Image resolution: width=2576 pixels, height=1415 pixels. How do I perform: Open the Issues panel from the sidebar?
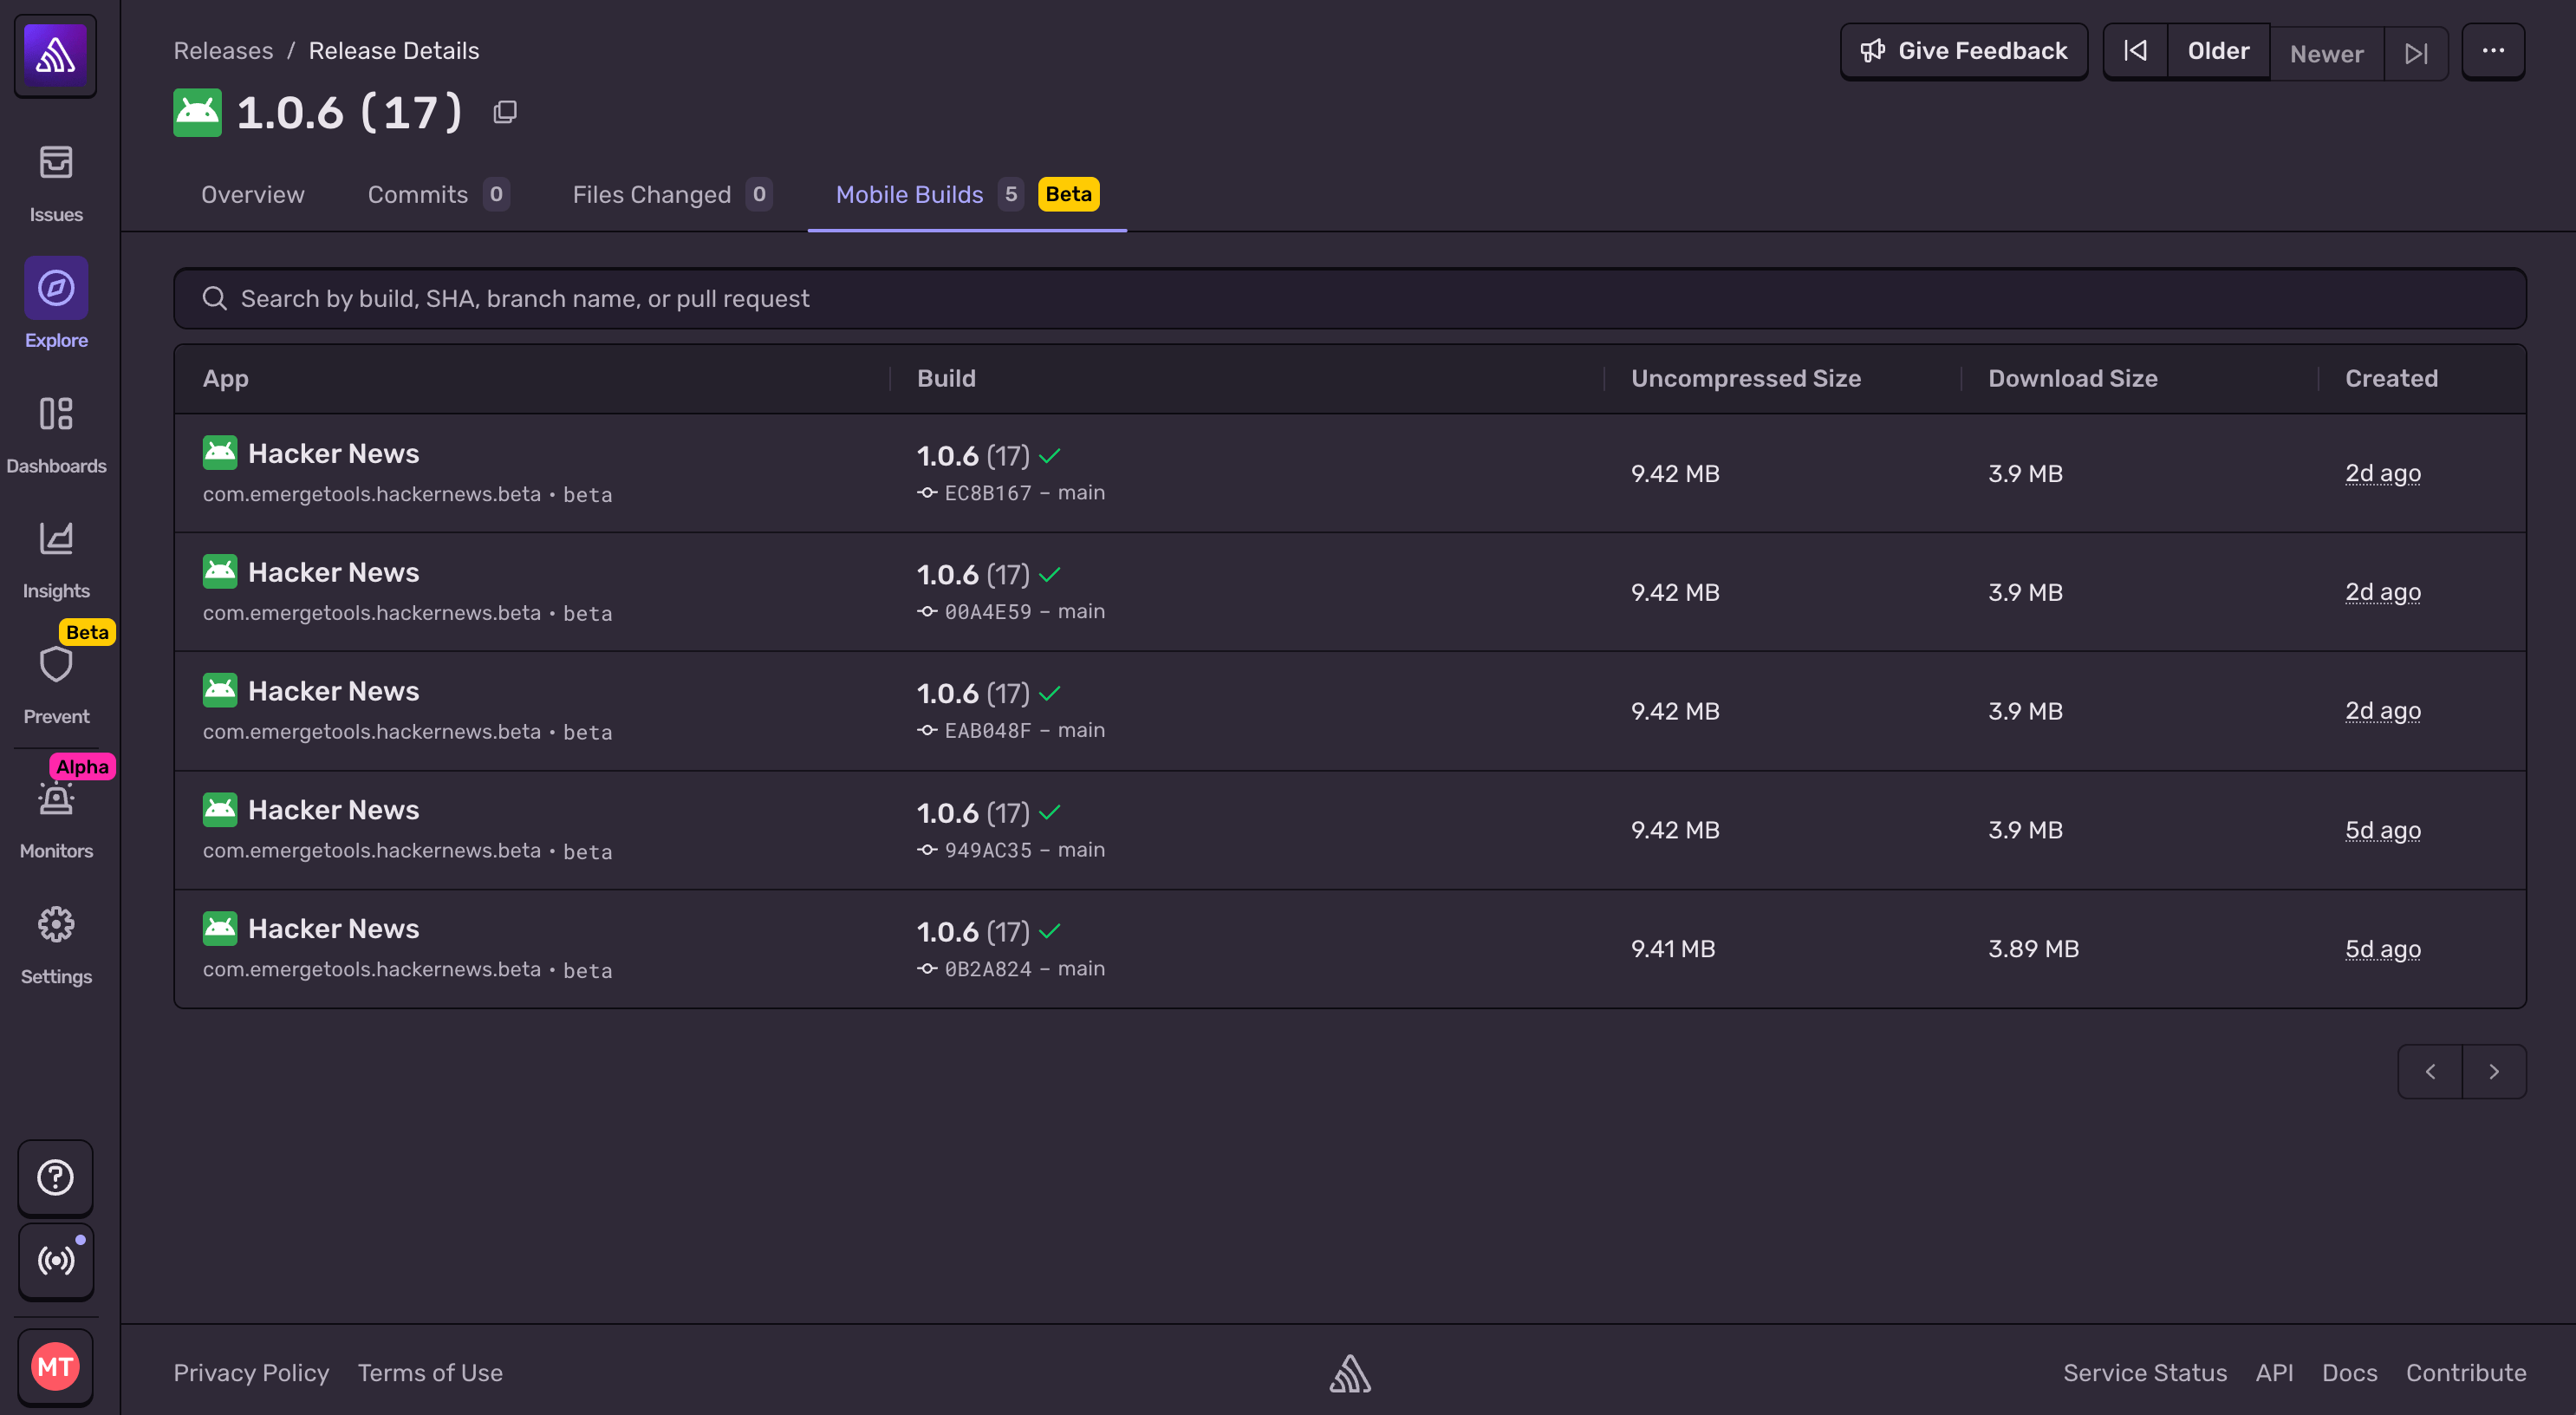point(55,180)
